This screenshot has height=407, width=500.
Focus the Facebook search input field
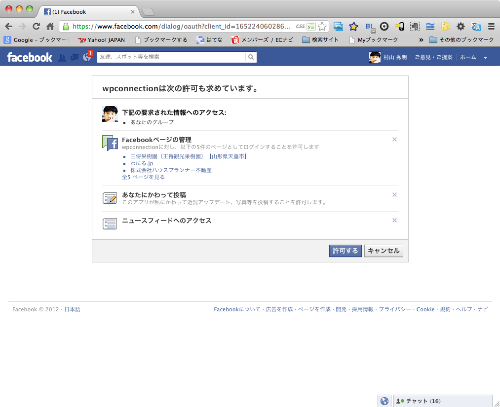[171, 57]
